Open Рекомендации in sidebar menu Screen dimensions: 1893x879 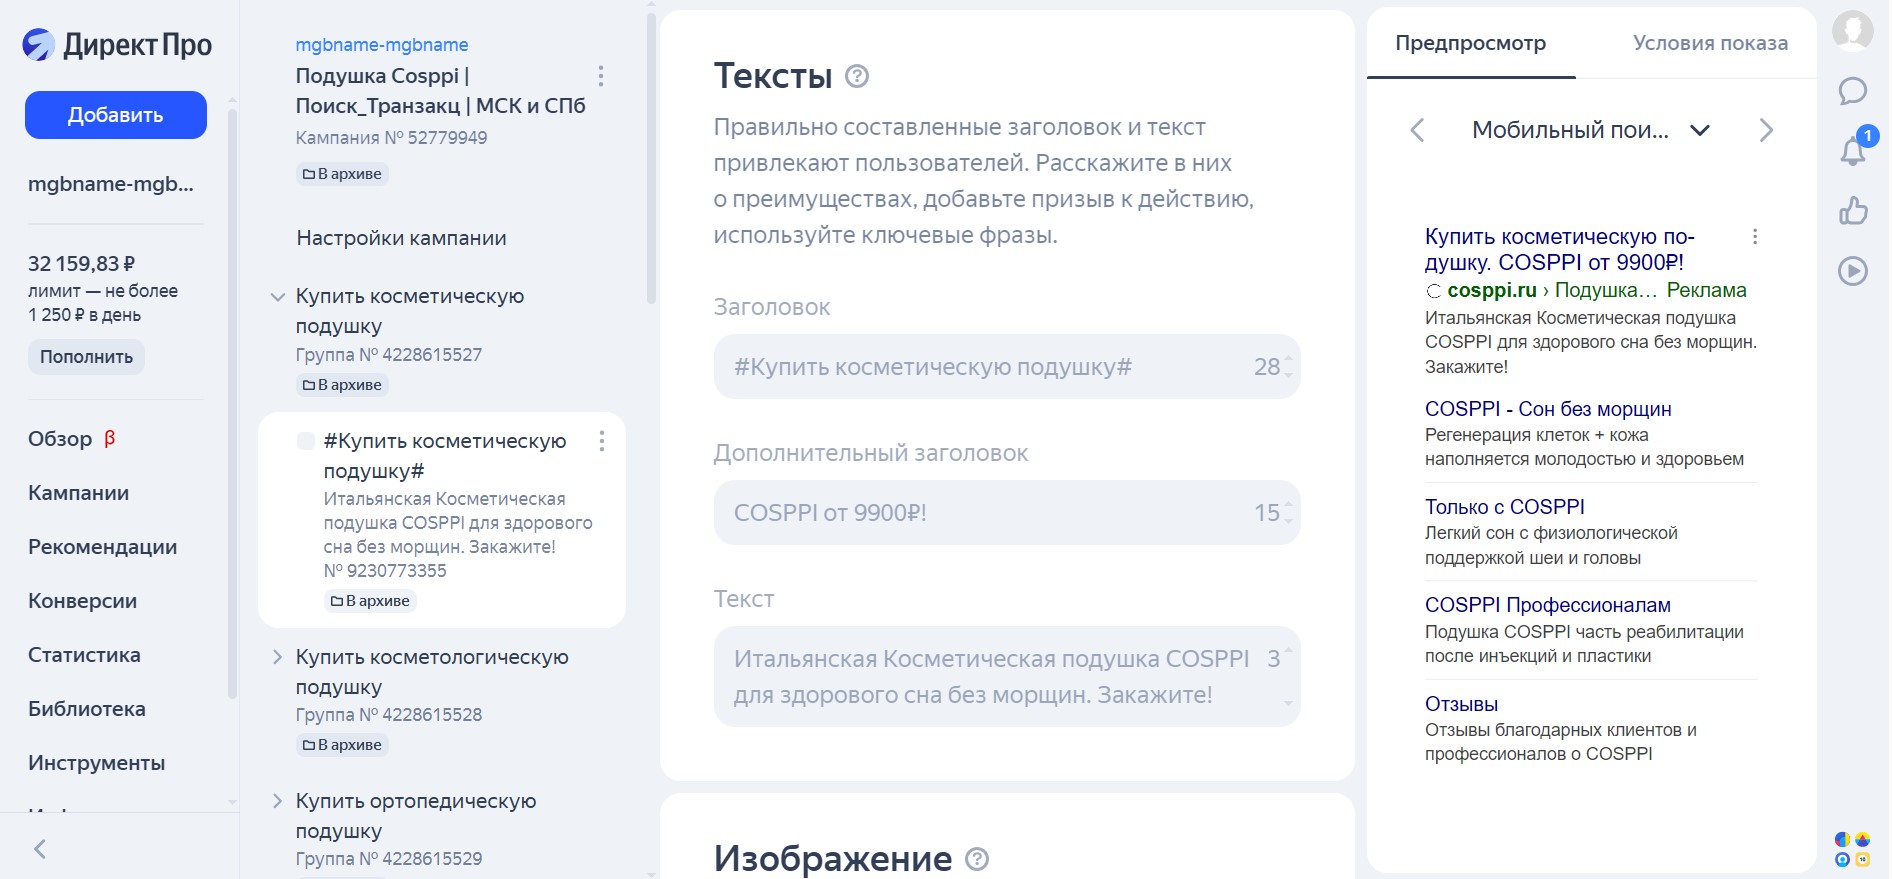pyautogui.click(x=102, y=547)
